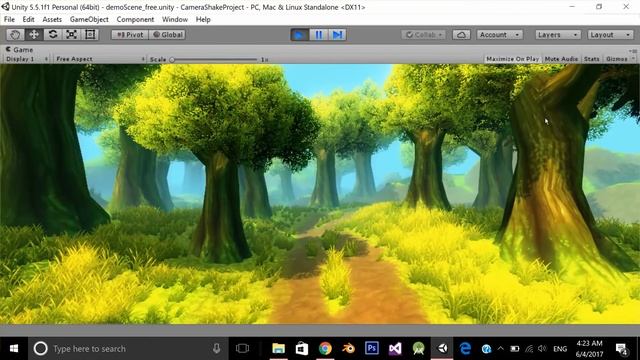Toggle the Stats overlay
This screenshot has height=360, width=640.
coord(591,59)
